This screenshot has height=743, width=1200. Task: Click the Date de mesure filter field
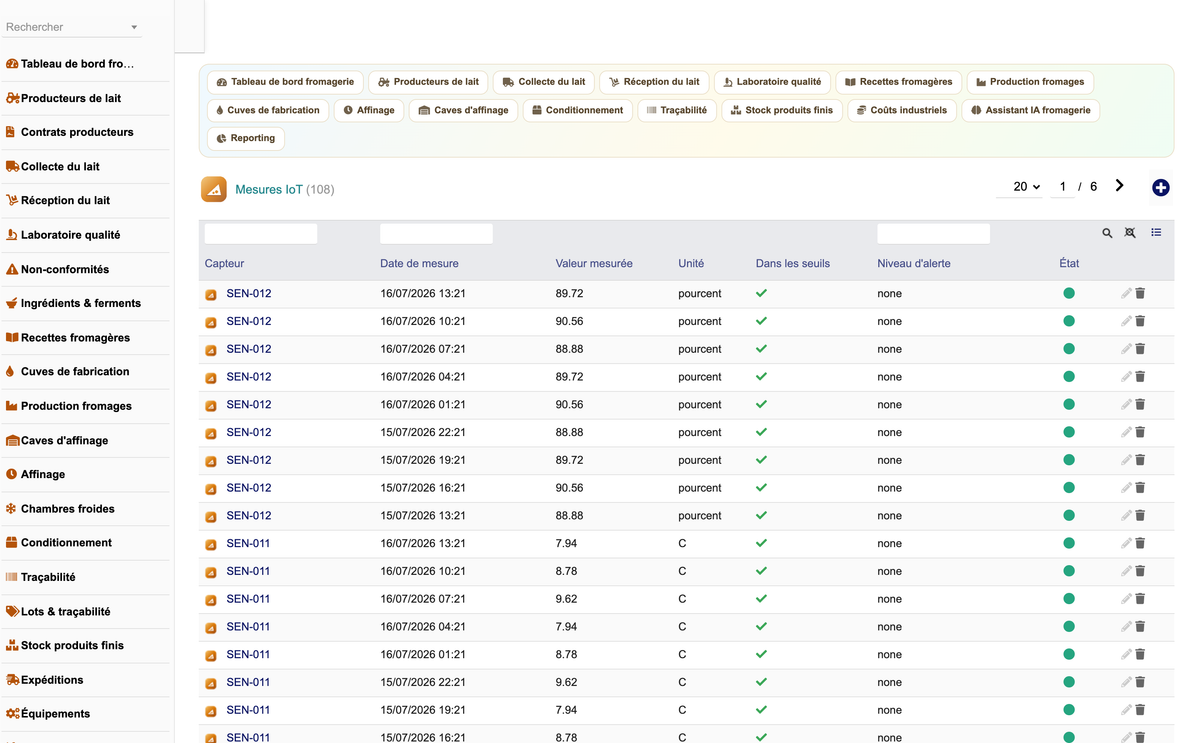(436, 233)
